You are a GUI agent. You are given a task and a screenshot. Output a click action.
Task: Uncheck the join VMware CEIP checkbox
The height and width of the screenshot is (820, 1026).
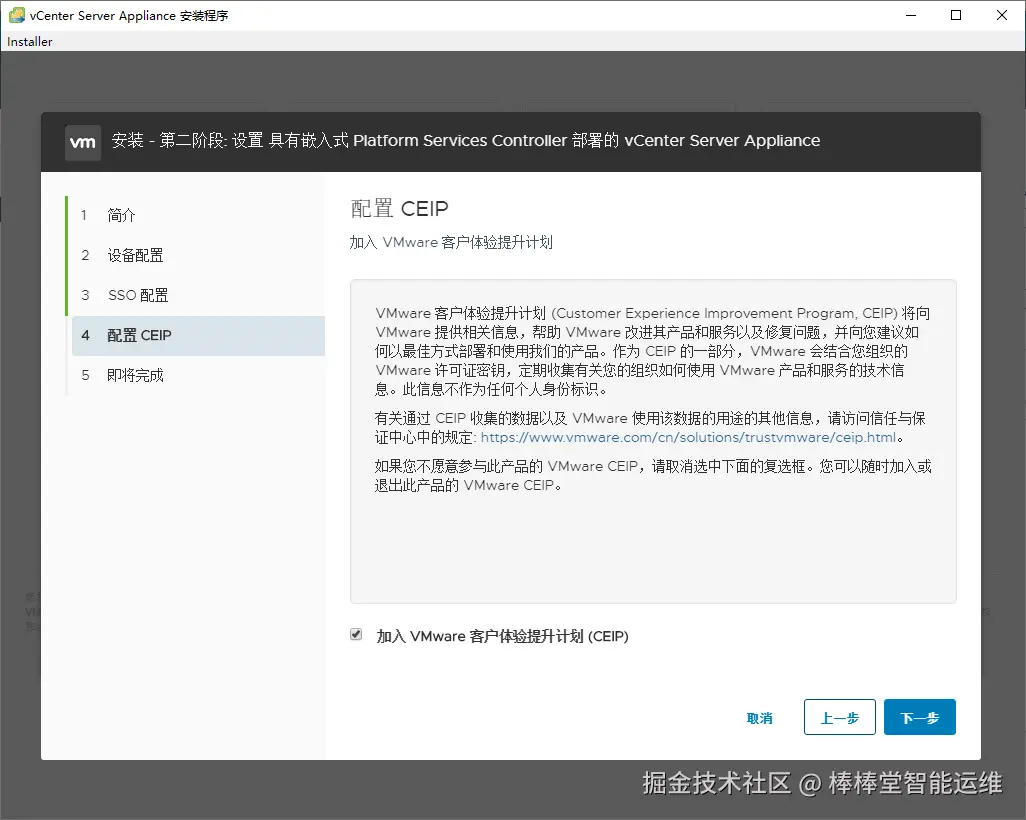(x=356, y=634)
